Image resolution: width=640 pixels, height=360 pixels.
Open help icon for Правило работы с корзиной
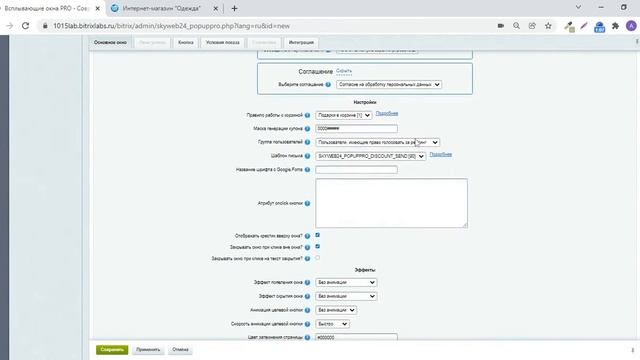[307, 116]
